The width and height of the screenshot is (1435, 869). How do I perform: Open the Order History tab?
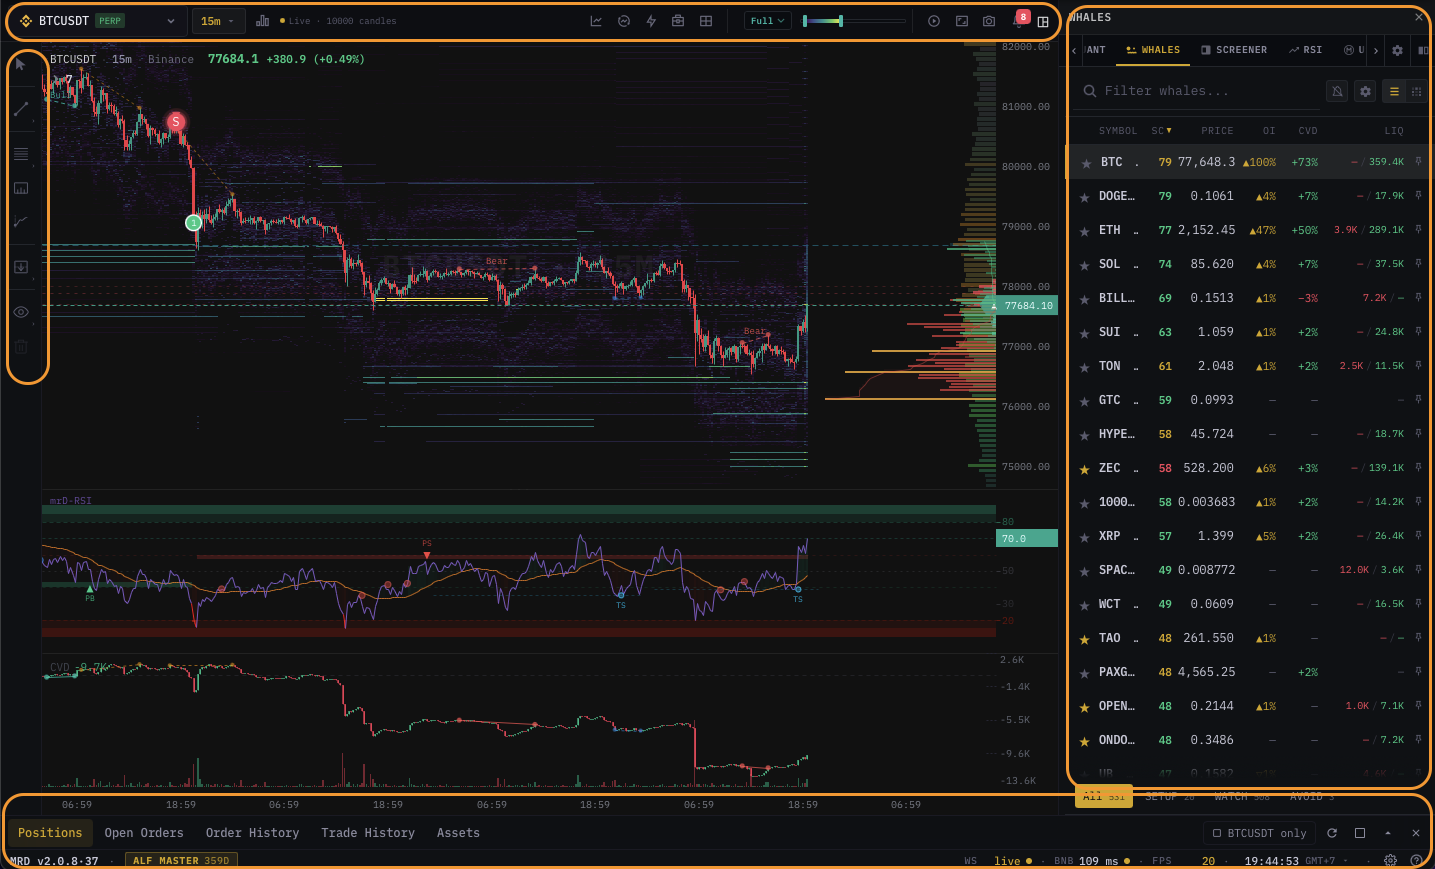252,833
